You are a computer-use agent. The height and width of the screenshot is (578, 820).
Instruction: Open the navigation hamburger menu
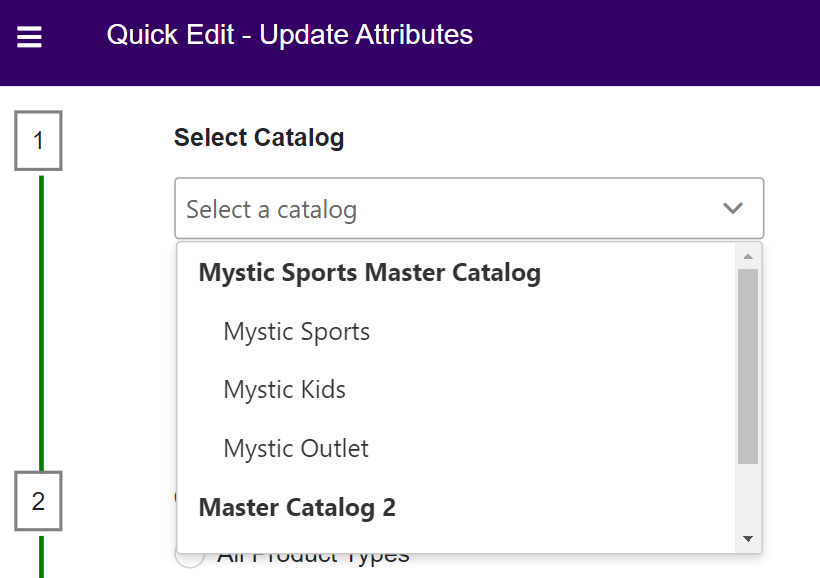coord(28,35)
